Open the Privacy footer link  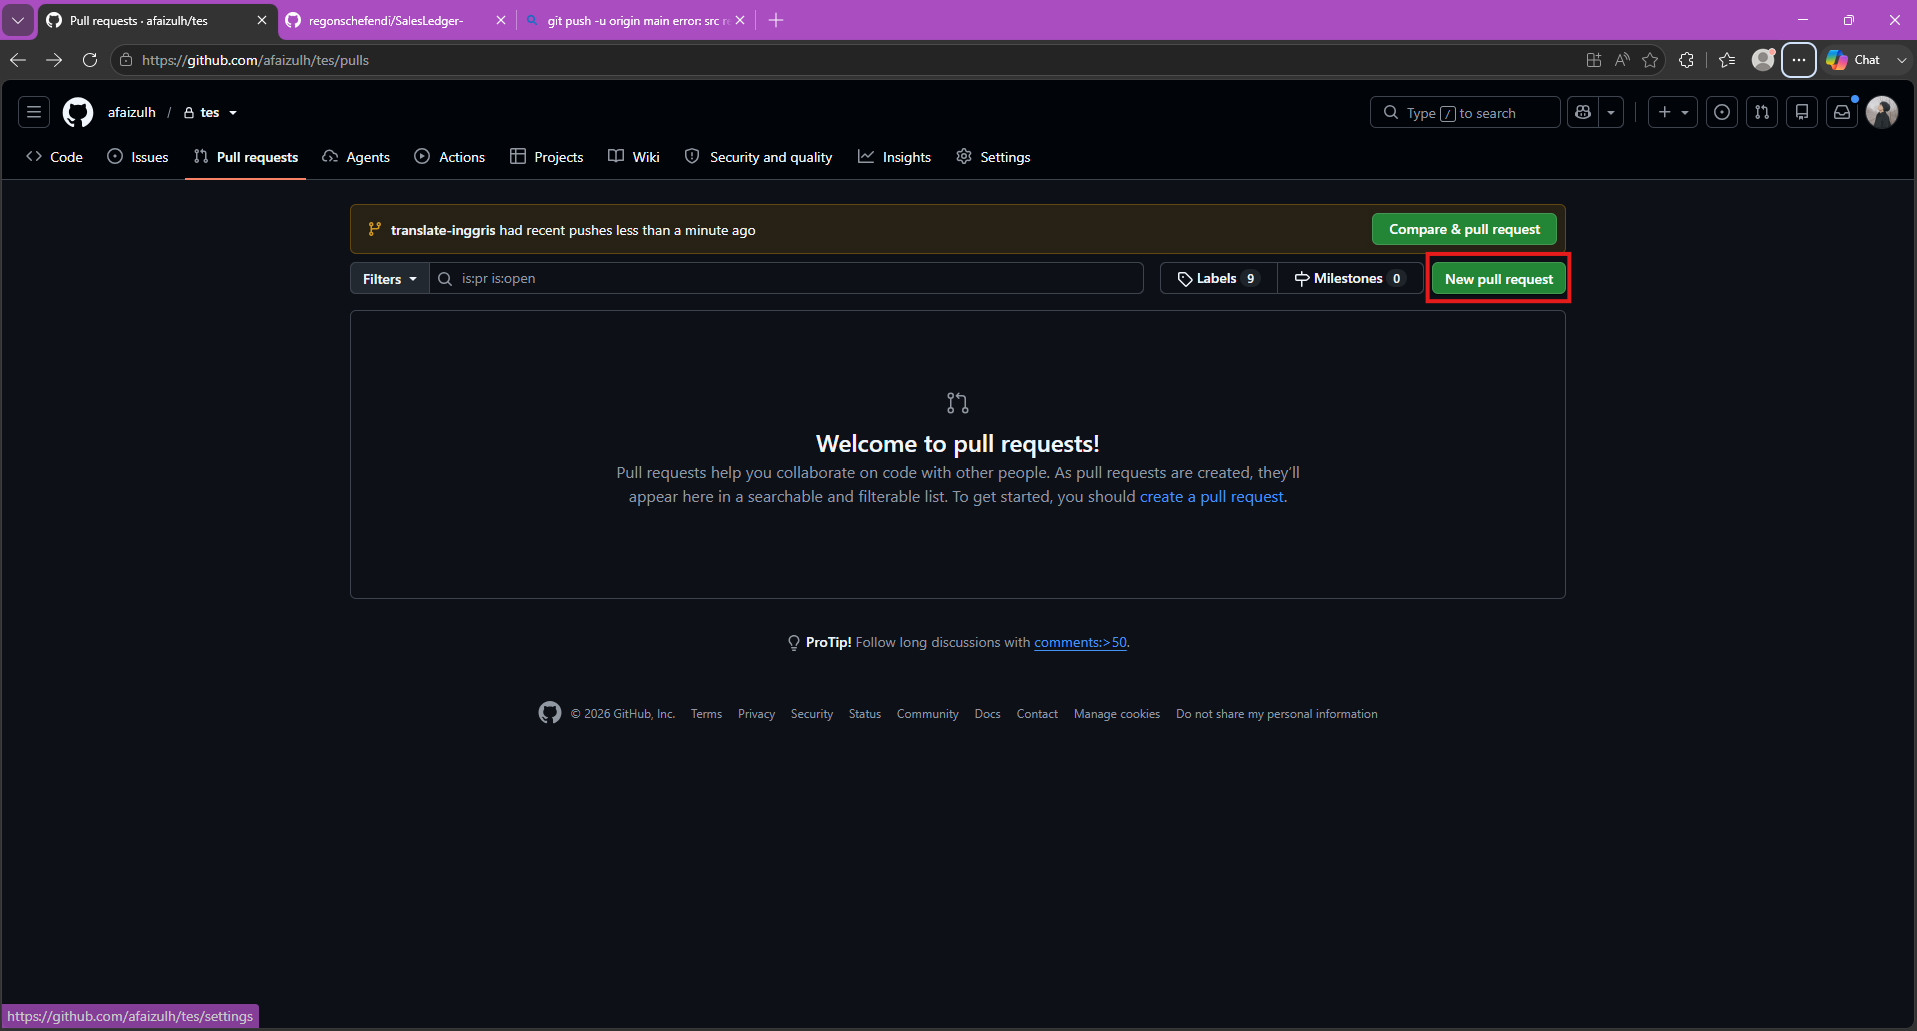756,714
